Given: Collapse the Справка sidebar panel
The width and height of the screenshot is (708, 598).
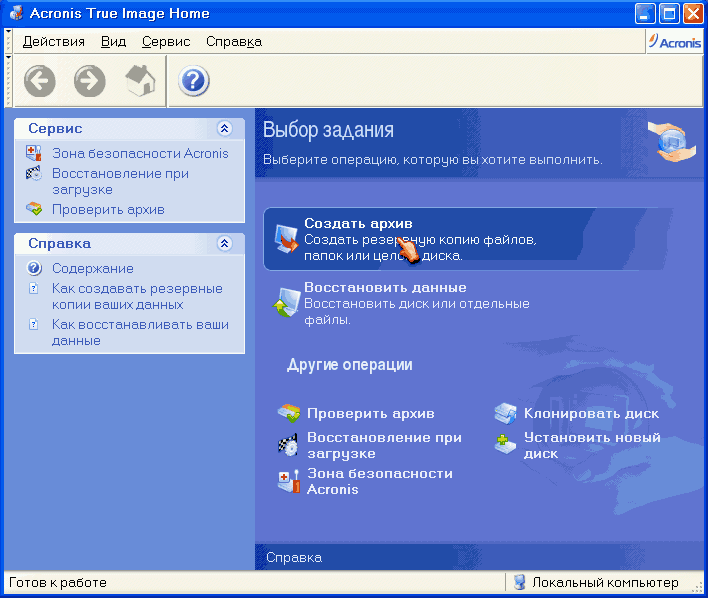Looking at the screenshot, I should (224, 243).
